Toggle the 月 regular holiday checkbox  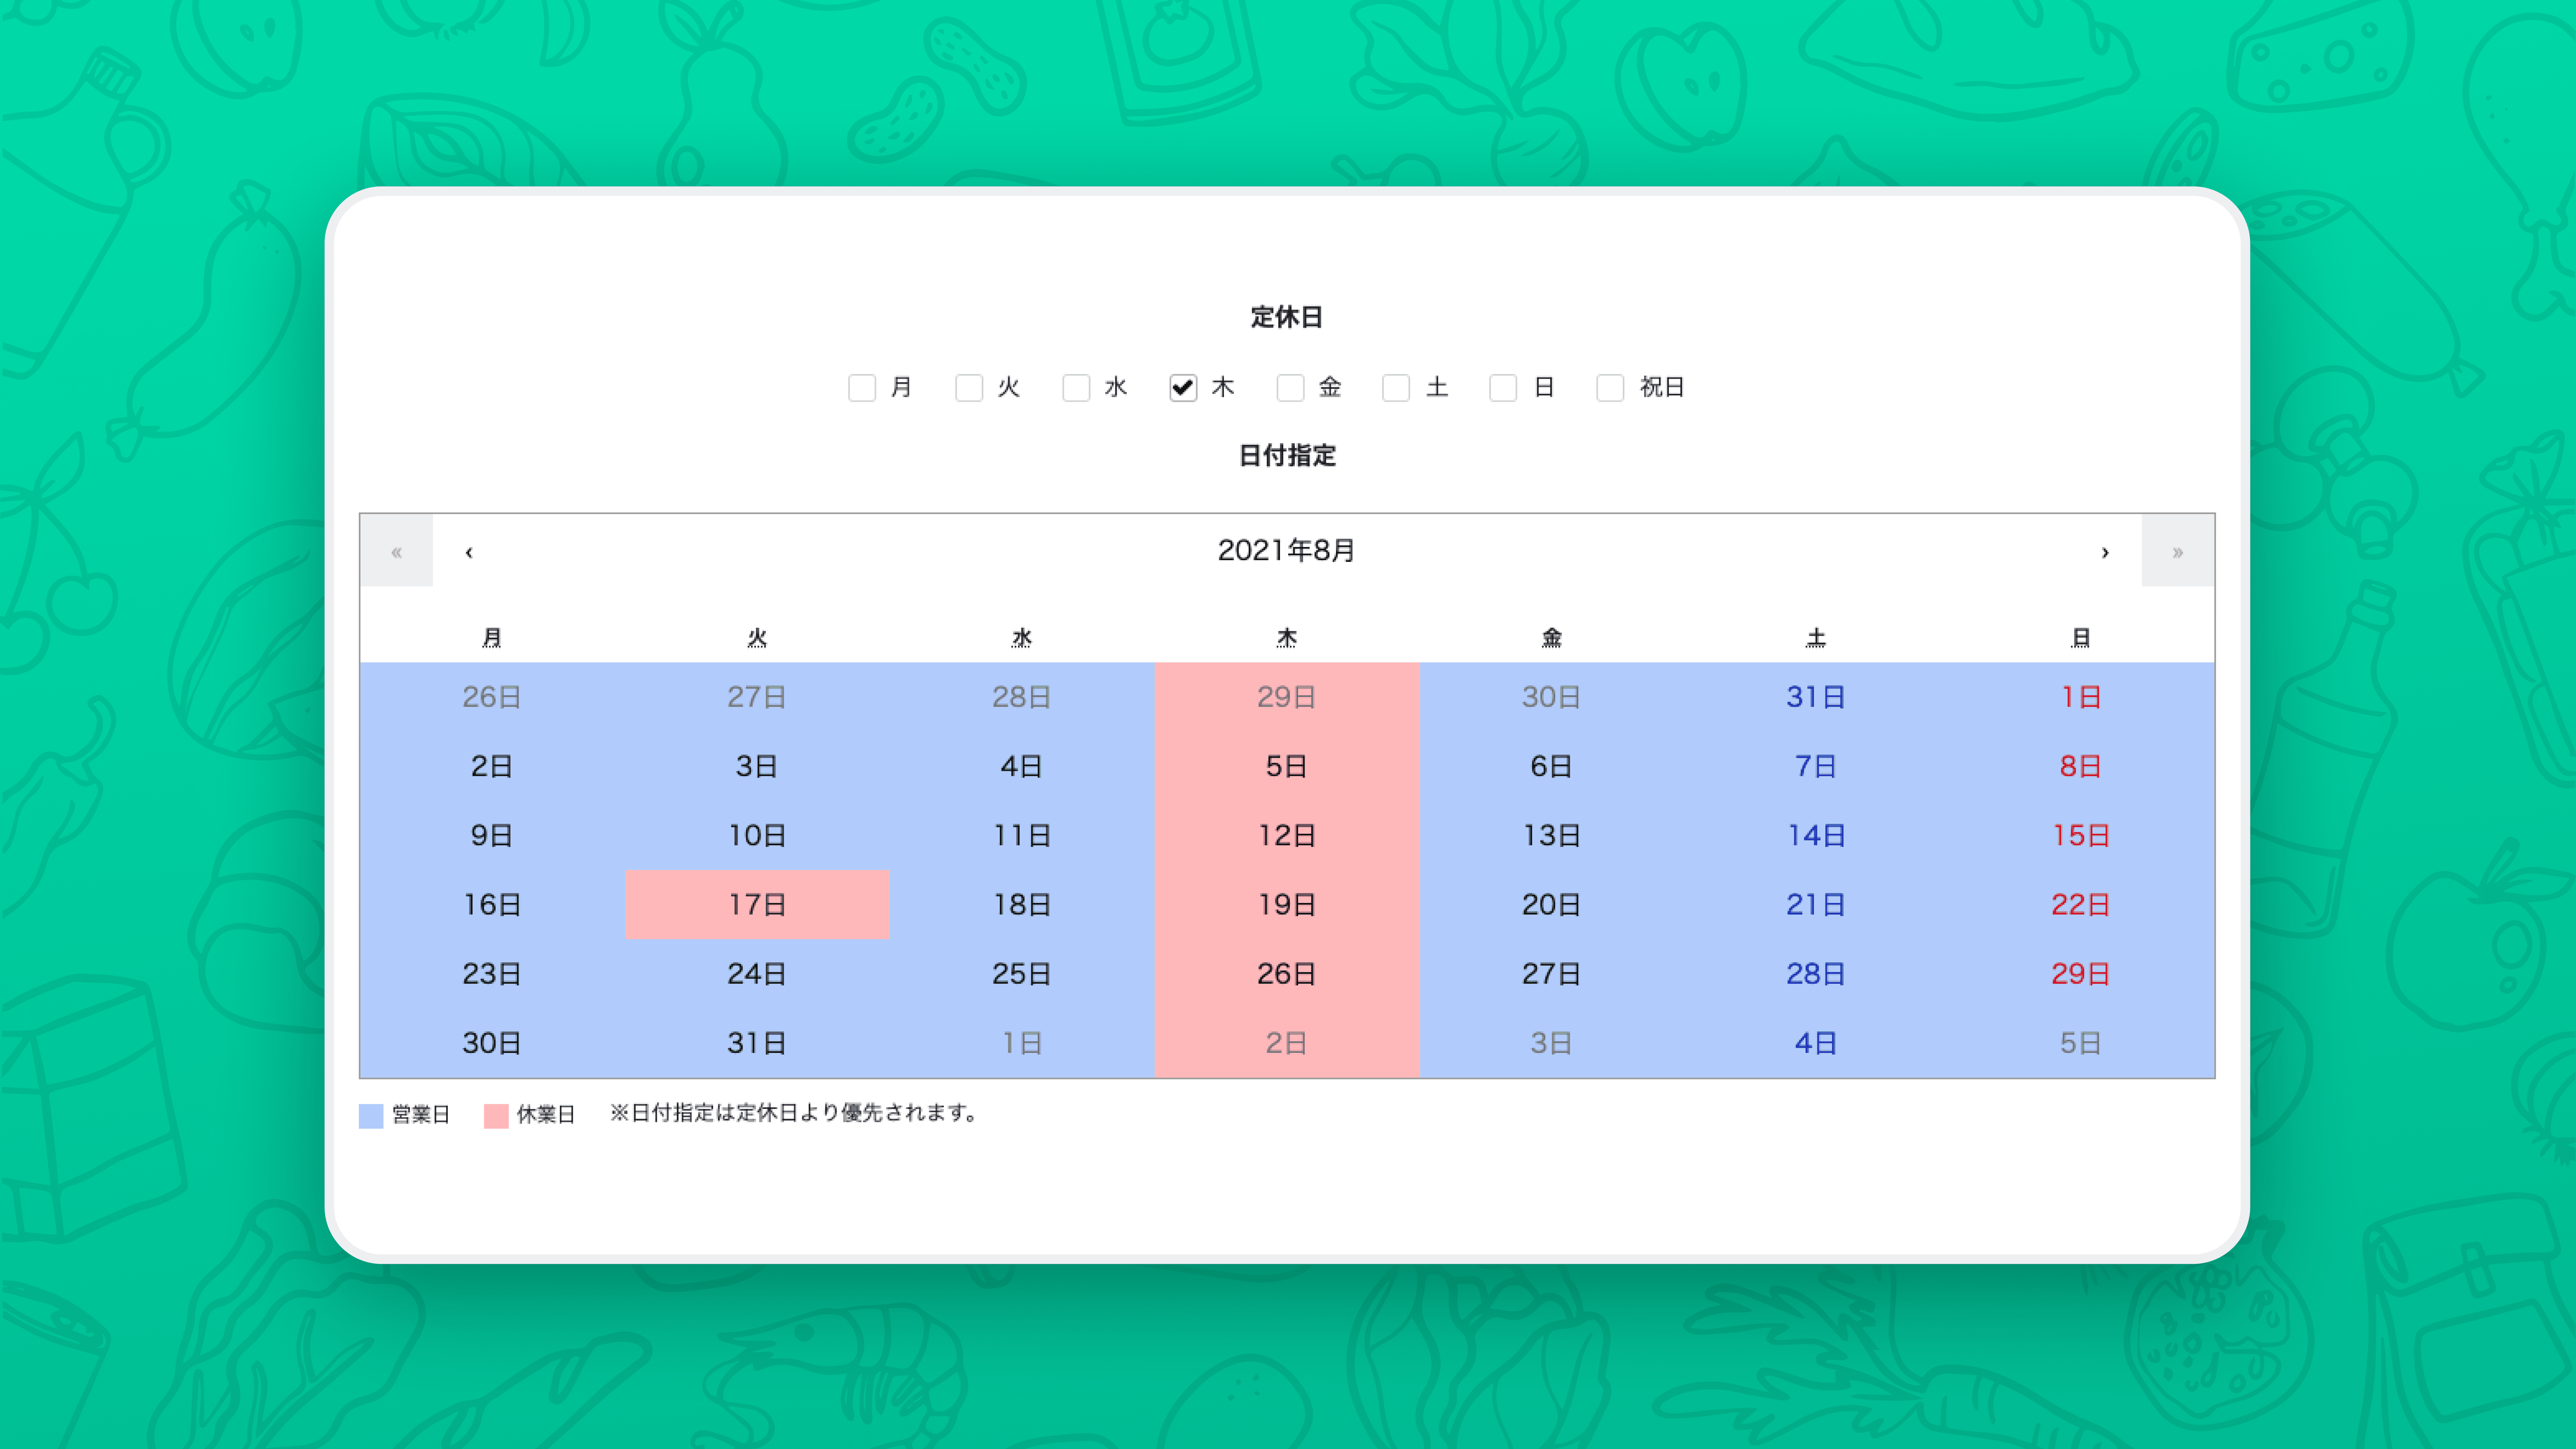(x=862, y=388)
